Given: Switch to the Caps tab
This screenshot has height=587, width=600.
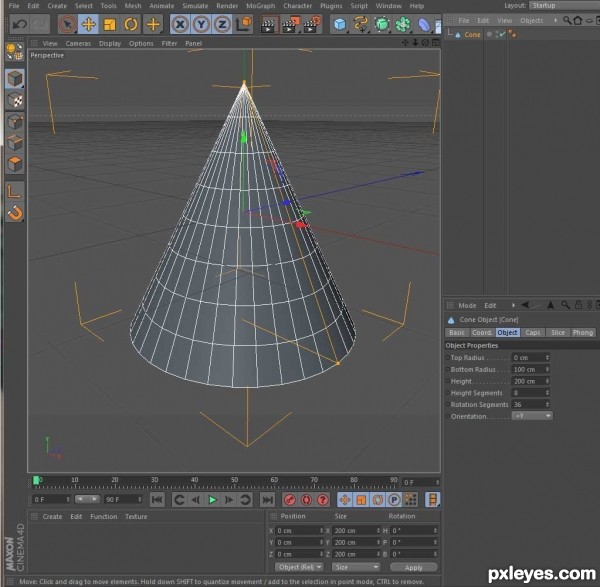Looking at the screenshot, I should point(533,333).
